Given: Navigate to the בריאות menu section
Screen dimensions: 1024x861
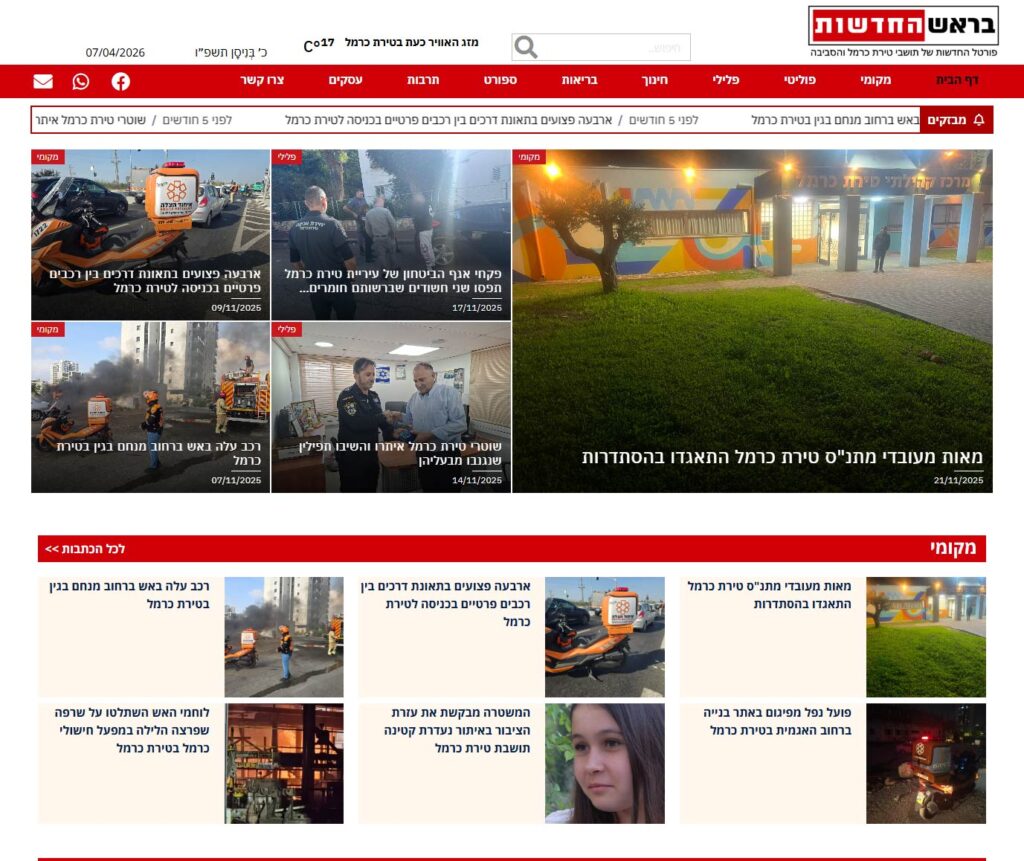Looking at the screenshot, I should 579,81.
